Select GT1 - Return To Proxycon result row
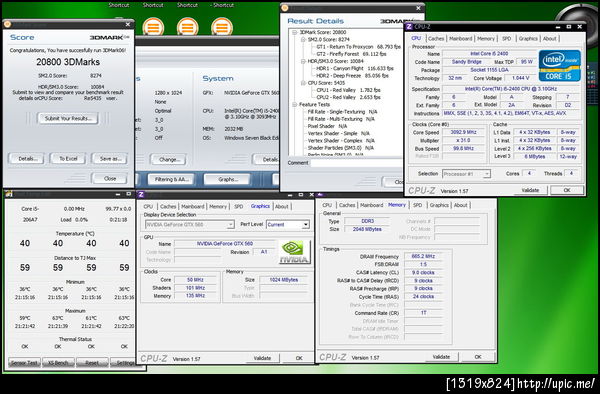Image resolution: width=600 pixels, height=394 pixels. pyautogui.click(x=358, y=47)
